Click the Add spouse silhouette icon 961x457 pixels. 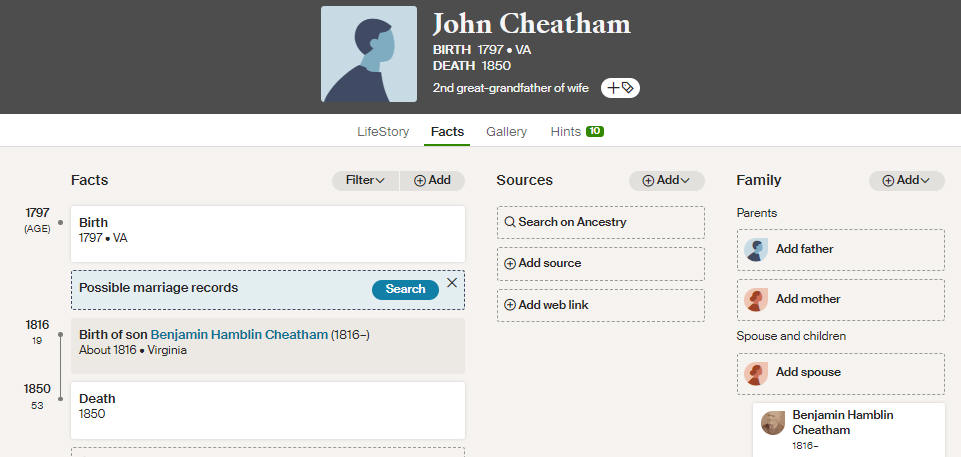point(756,373)
